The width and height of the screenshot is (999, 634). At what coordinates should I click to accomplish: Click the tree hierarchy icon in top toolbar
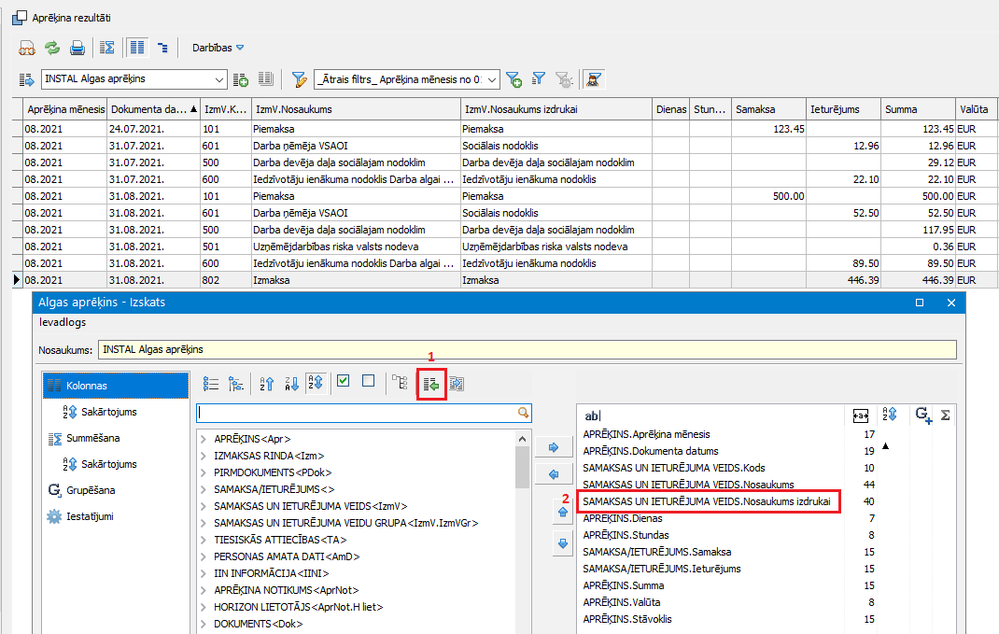[163, 48]
